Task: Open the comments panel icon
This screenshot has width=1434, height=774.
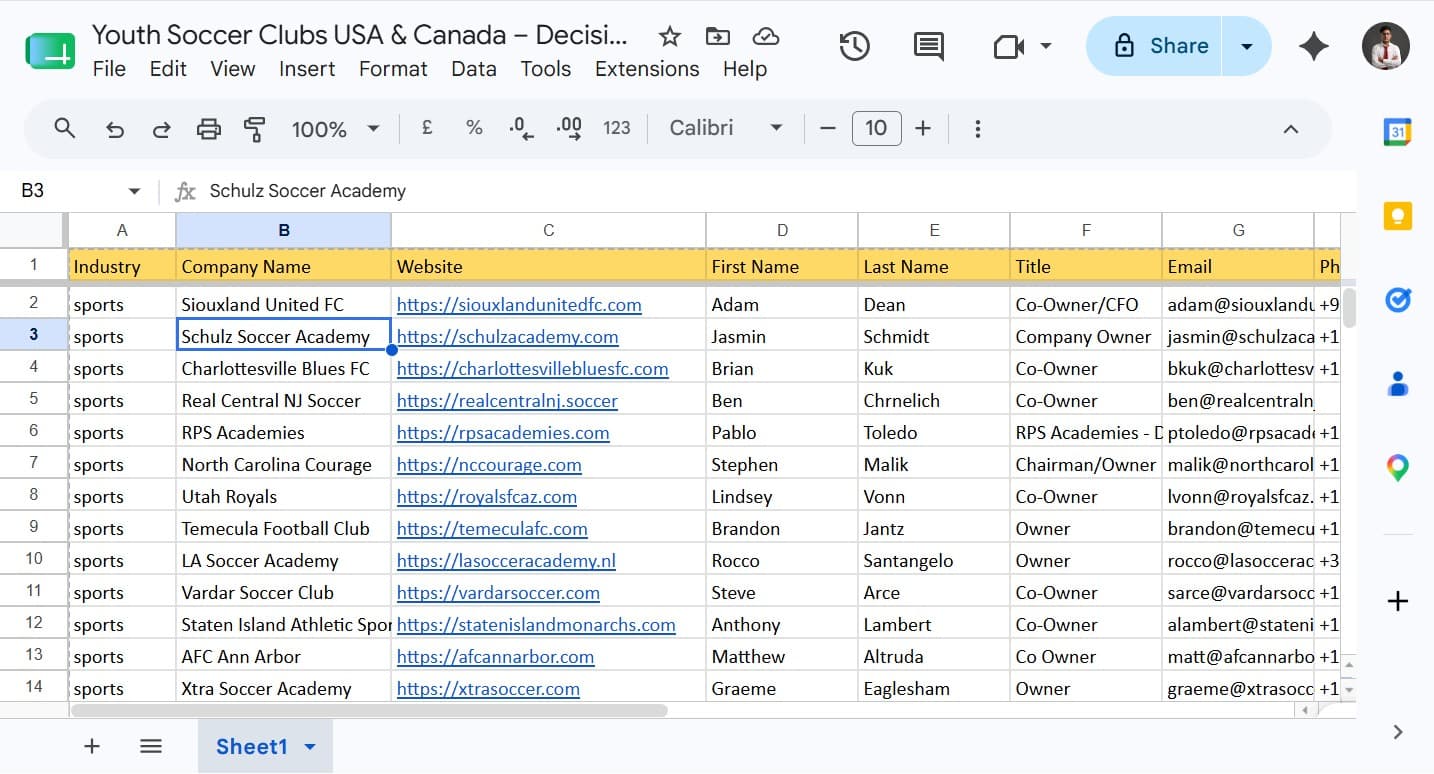Action: [928, 46]
